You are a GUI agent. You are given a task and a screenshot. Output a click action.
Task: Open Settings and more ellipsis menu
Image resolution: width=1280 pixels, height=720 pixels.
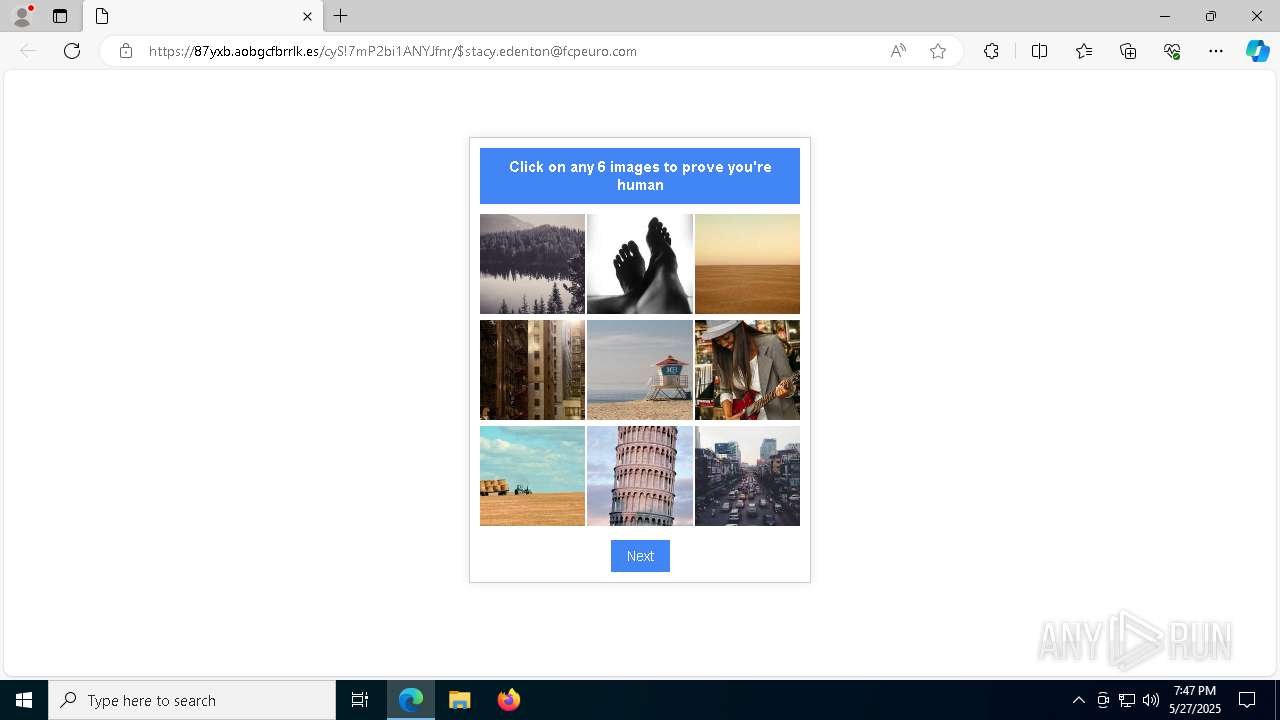[1216, 51]
